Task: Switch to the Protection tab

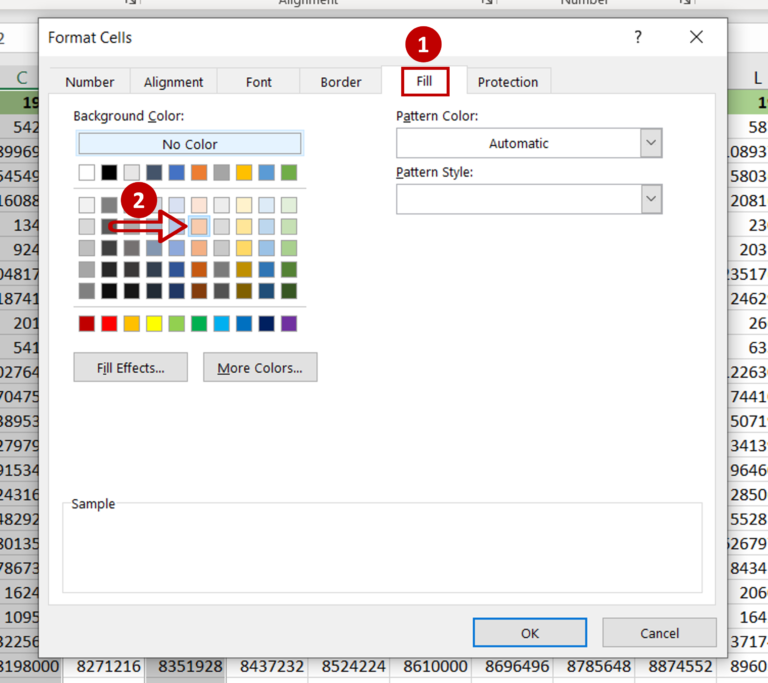Action: point(507,82)
